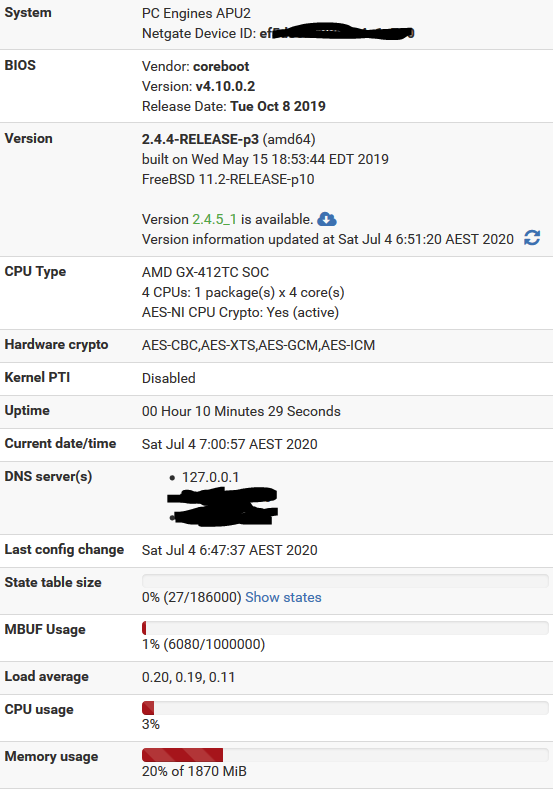Click the Uptime value text
The image size is (553, 794).
point(241,411)
